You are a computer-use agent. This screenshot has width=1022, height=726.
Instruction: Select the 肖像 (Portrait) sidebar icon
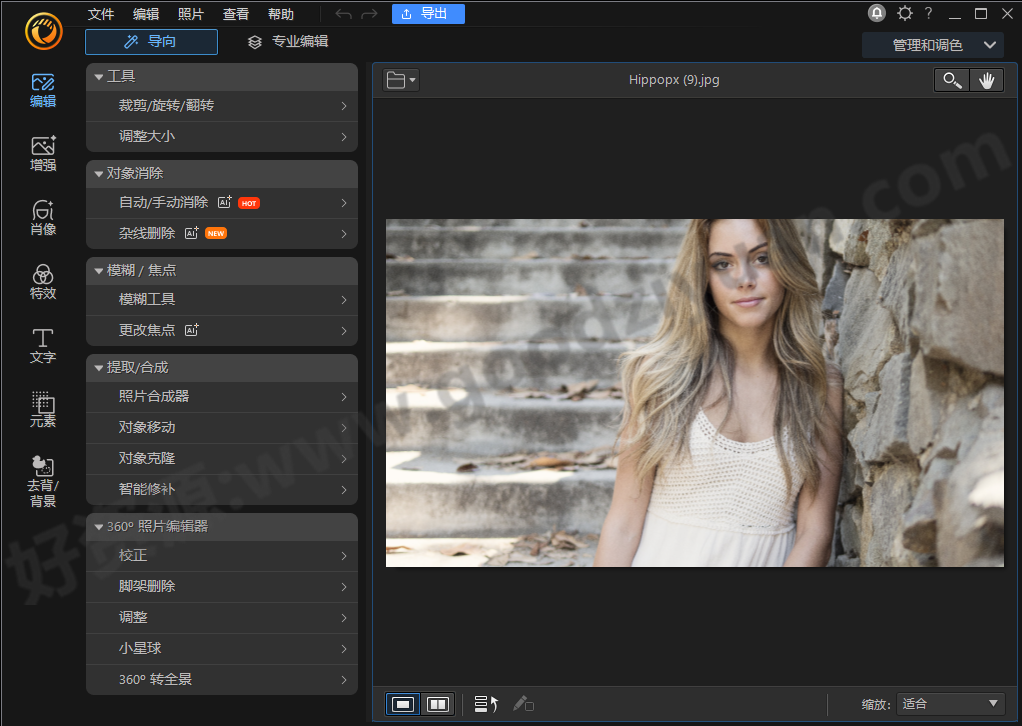click(x=43, y=217)
